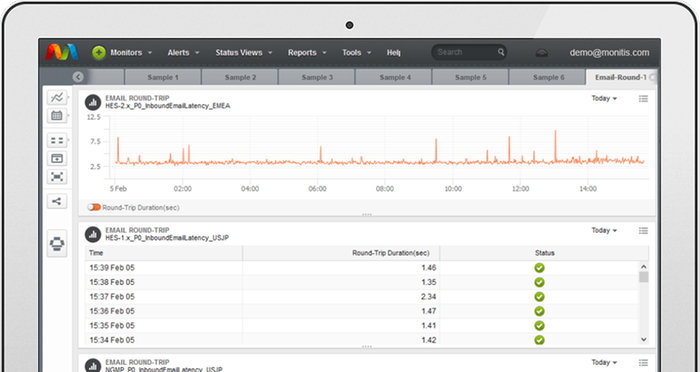The image size is (700, 372).
Task: Open the HES-1.x USJP module list menu icon
Action: pos(643,231)
